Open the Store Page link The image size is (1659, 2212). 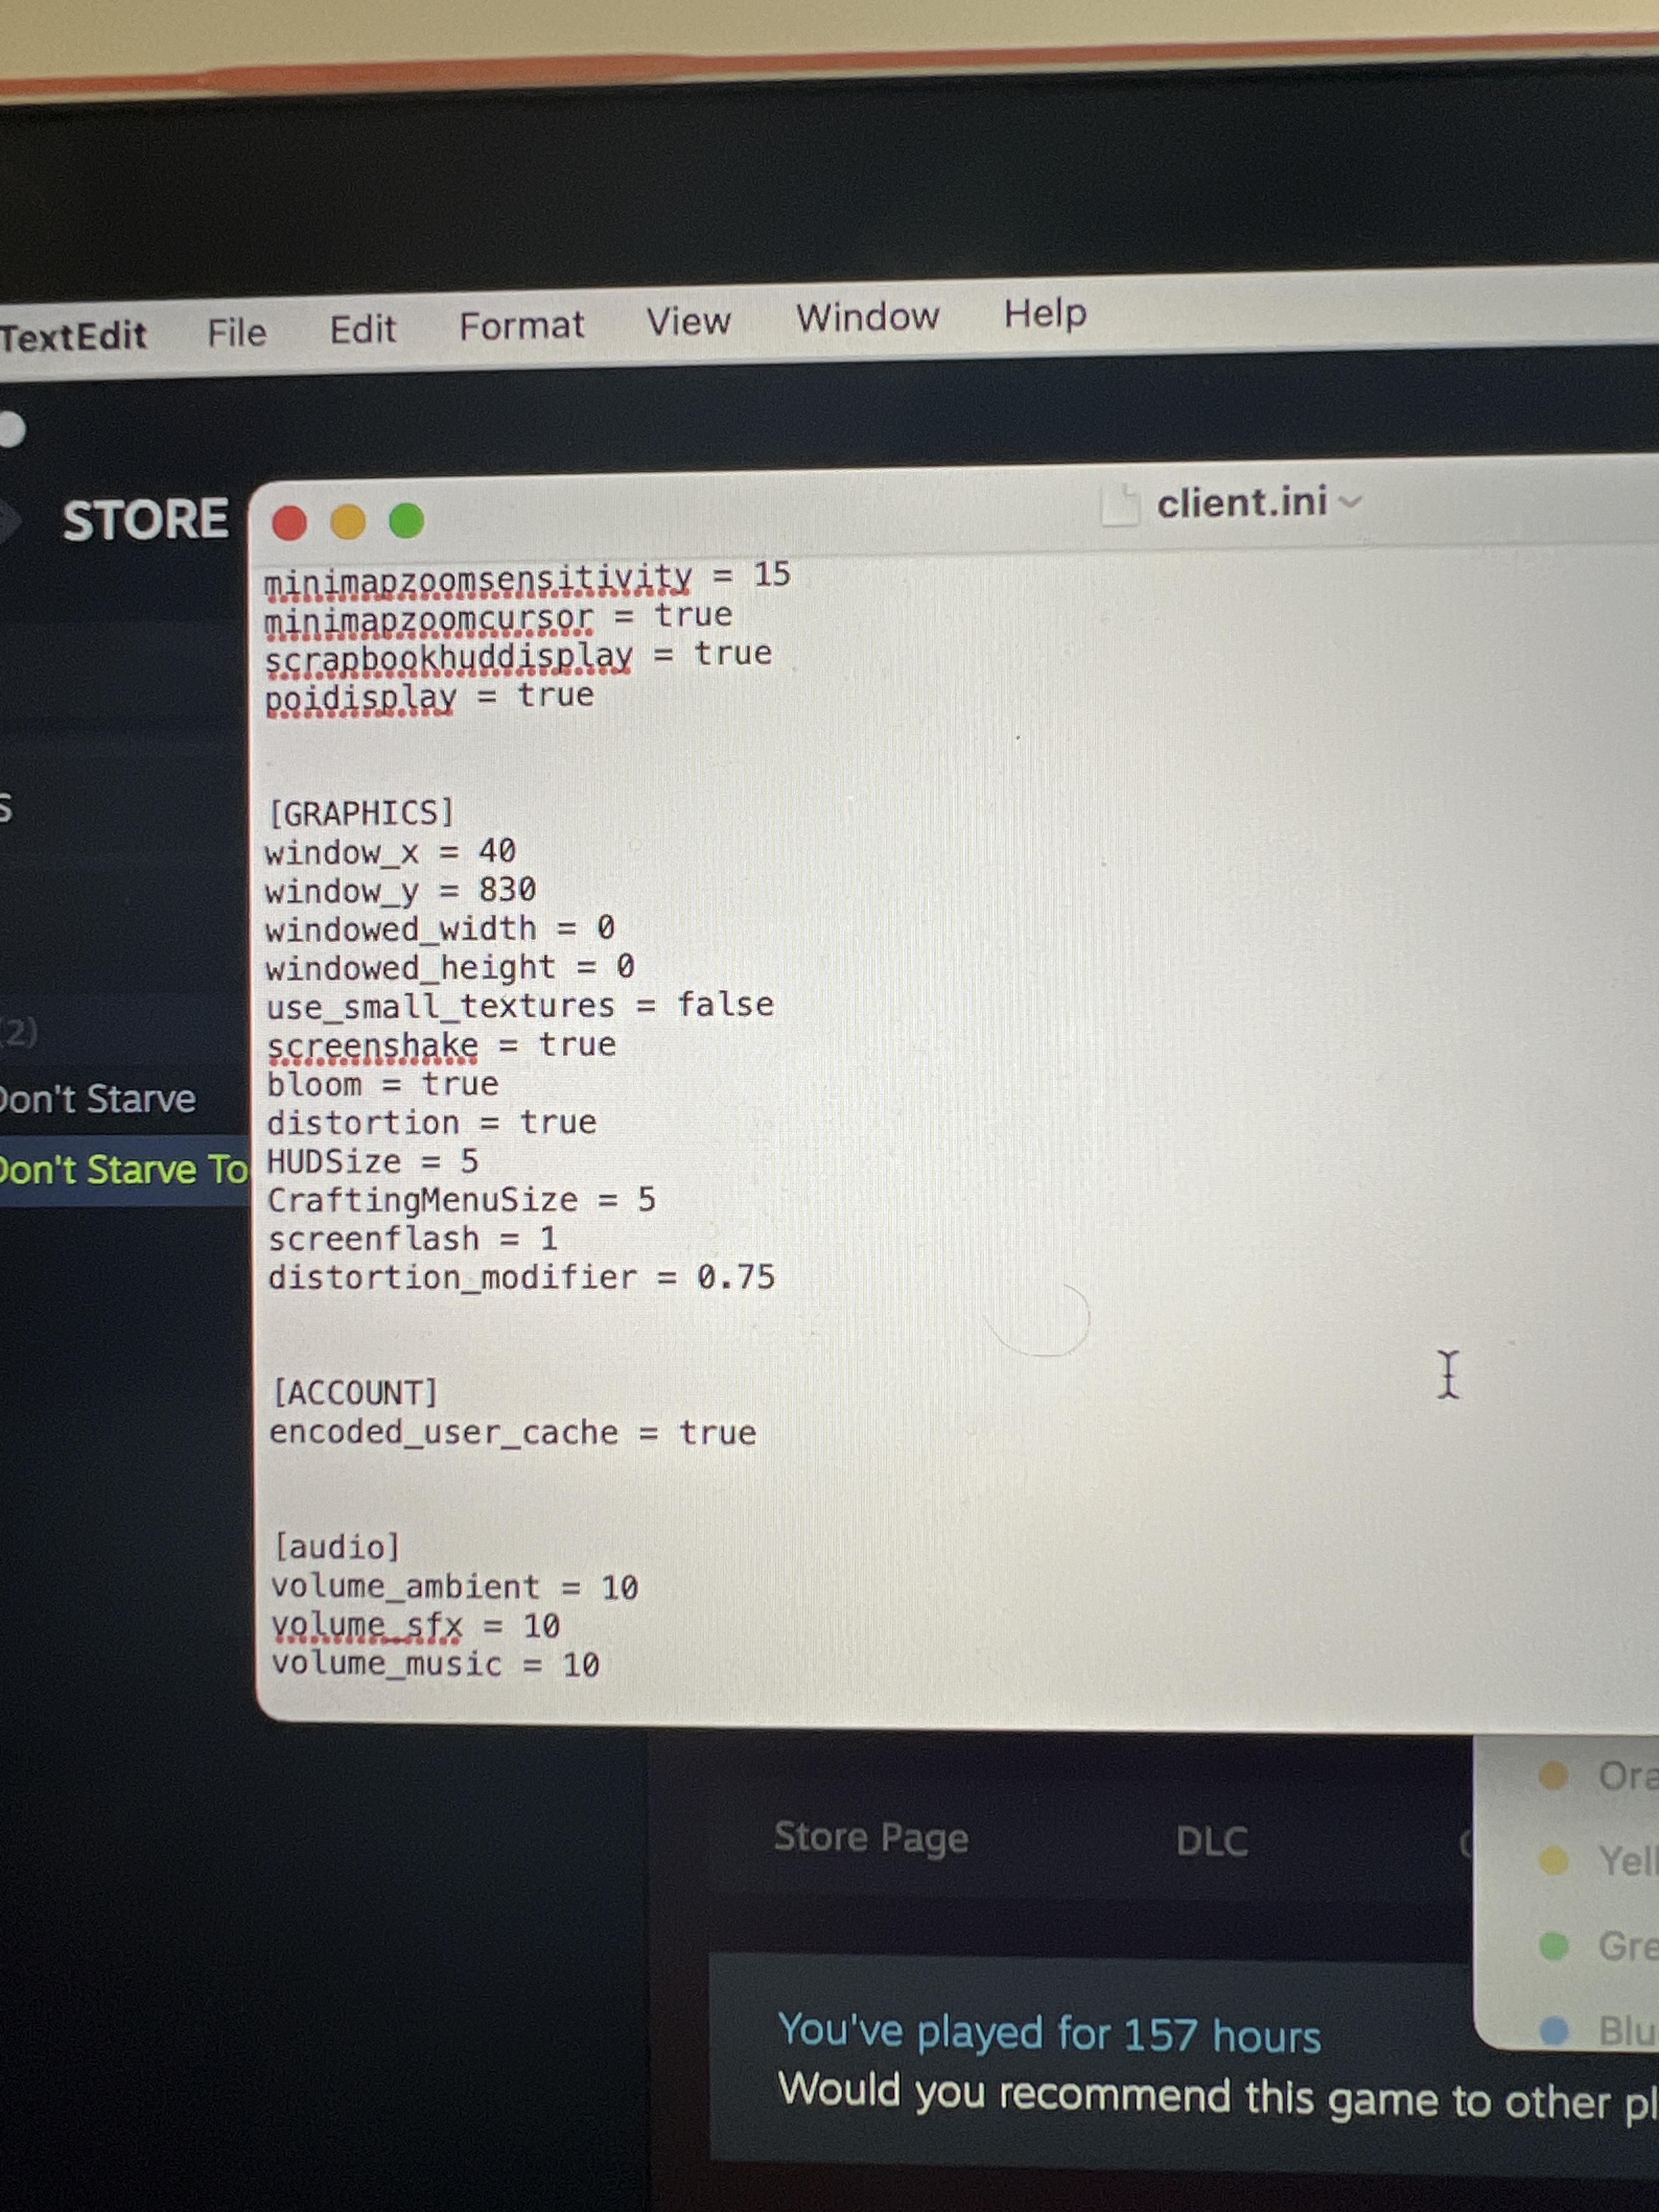(x=871, y=1837)
